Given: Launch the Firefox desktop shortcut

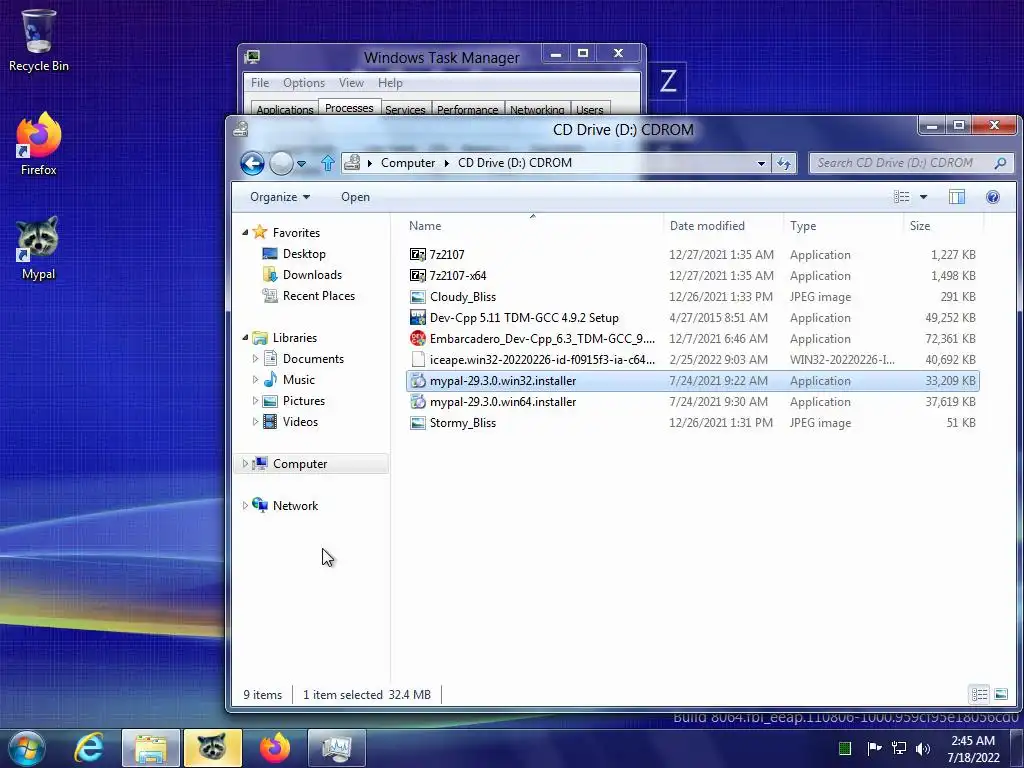Looking at the screenshot, I should pyautogui.click(x=38, y=144).
